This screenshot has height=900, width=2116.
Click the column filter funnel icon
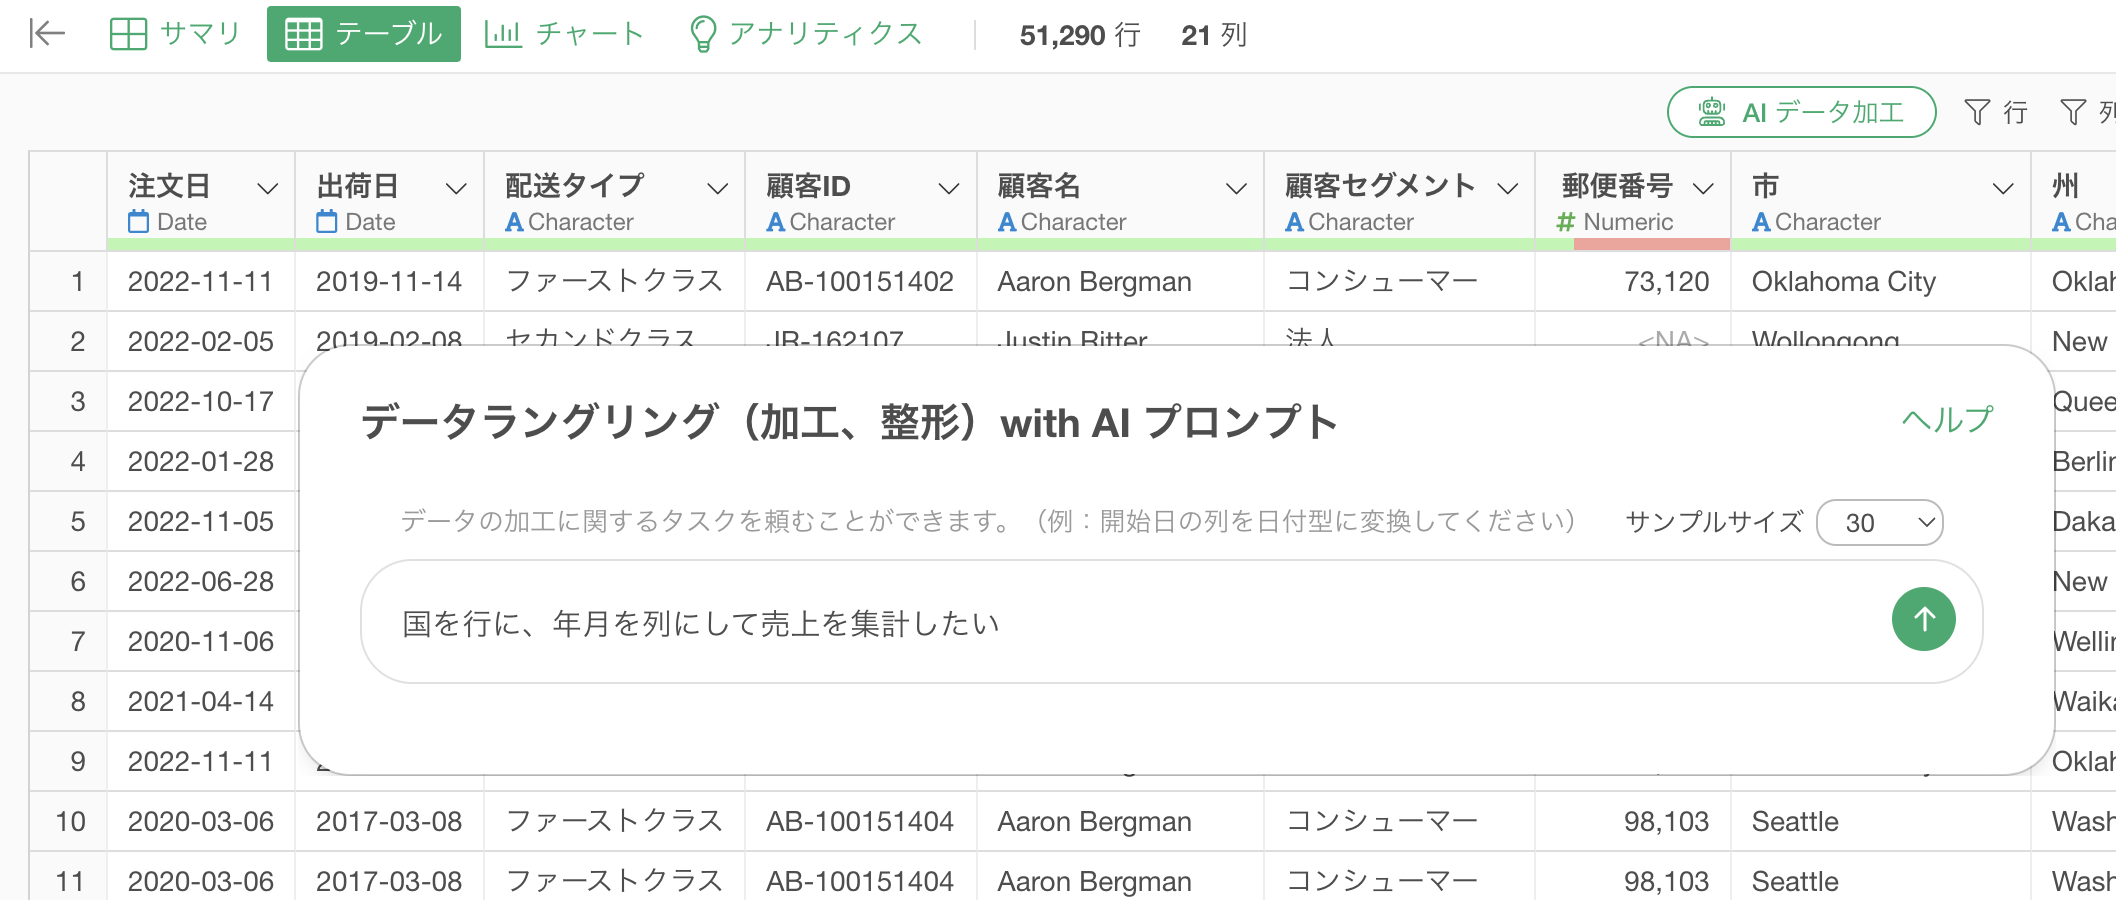(x=2073, y=112)
